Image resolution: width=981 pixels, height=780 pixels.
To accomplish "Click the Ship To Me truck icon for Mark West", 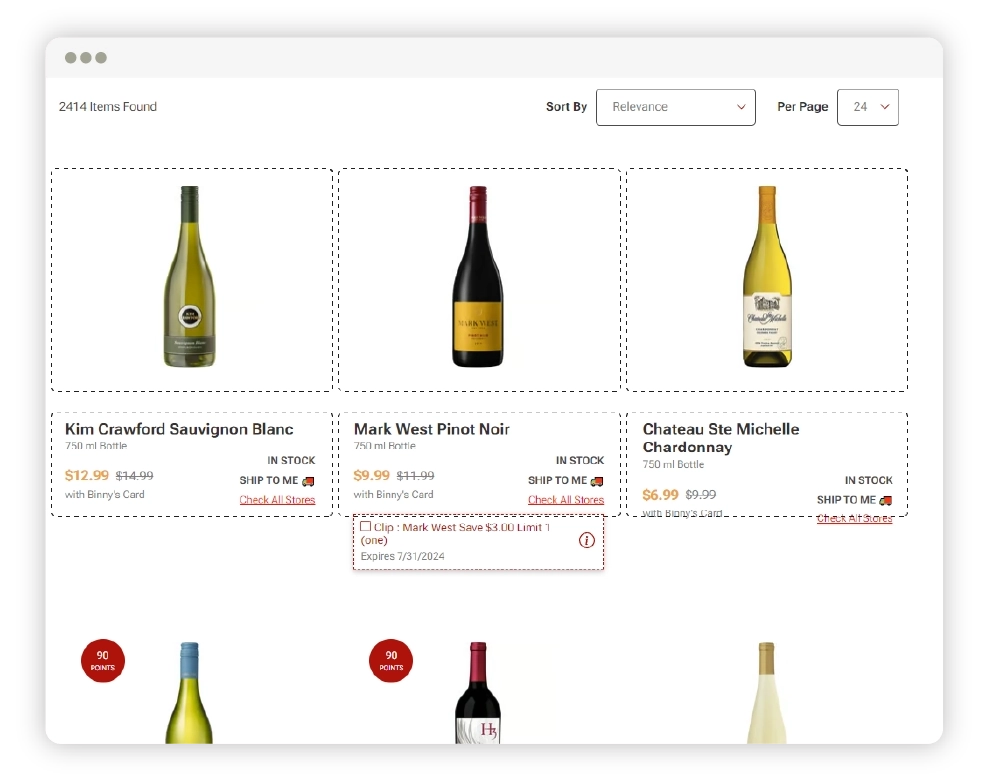I will [597, 481].
